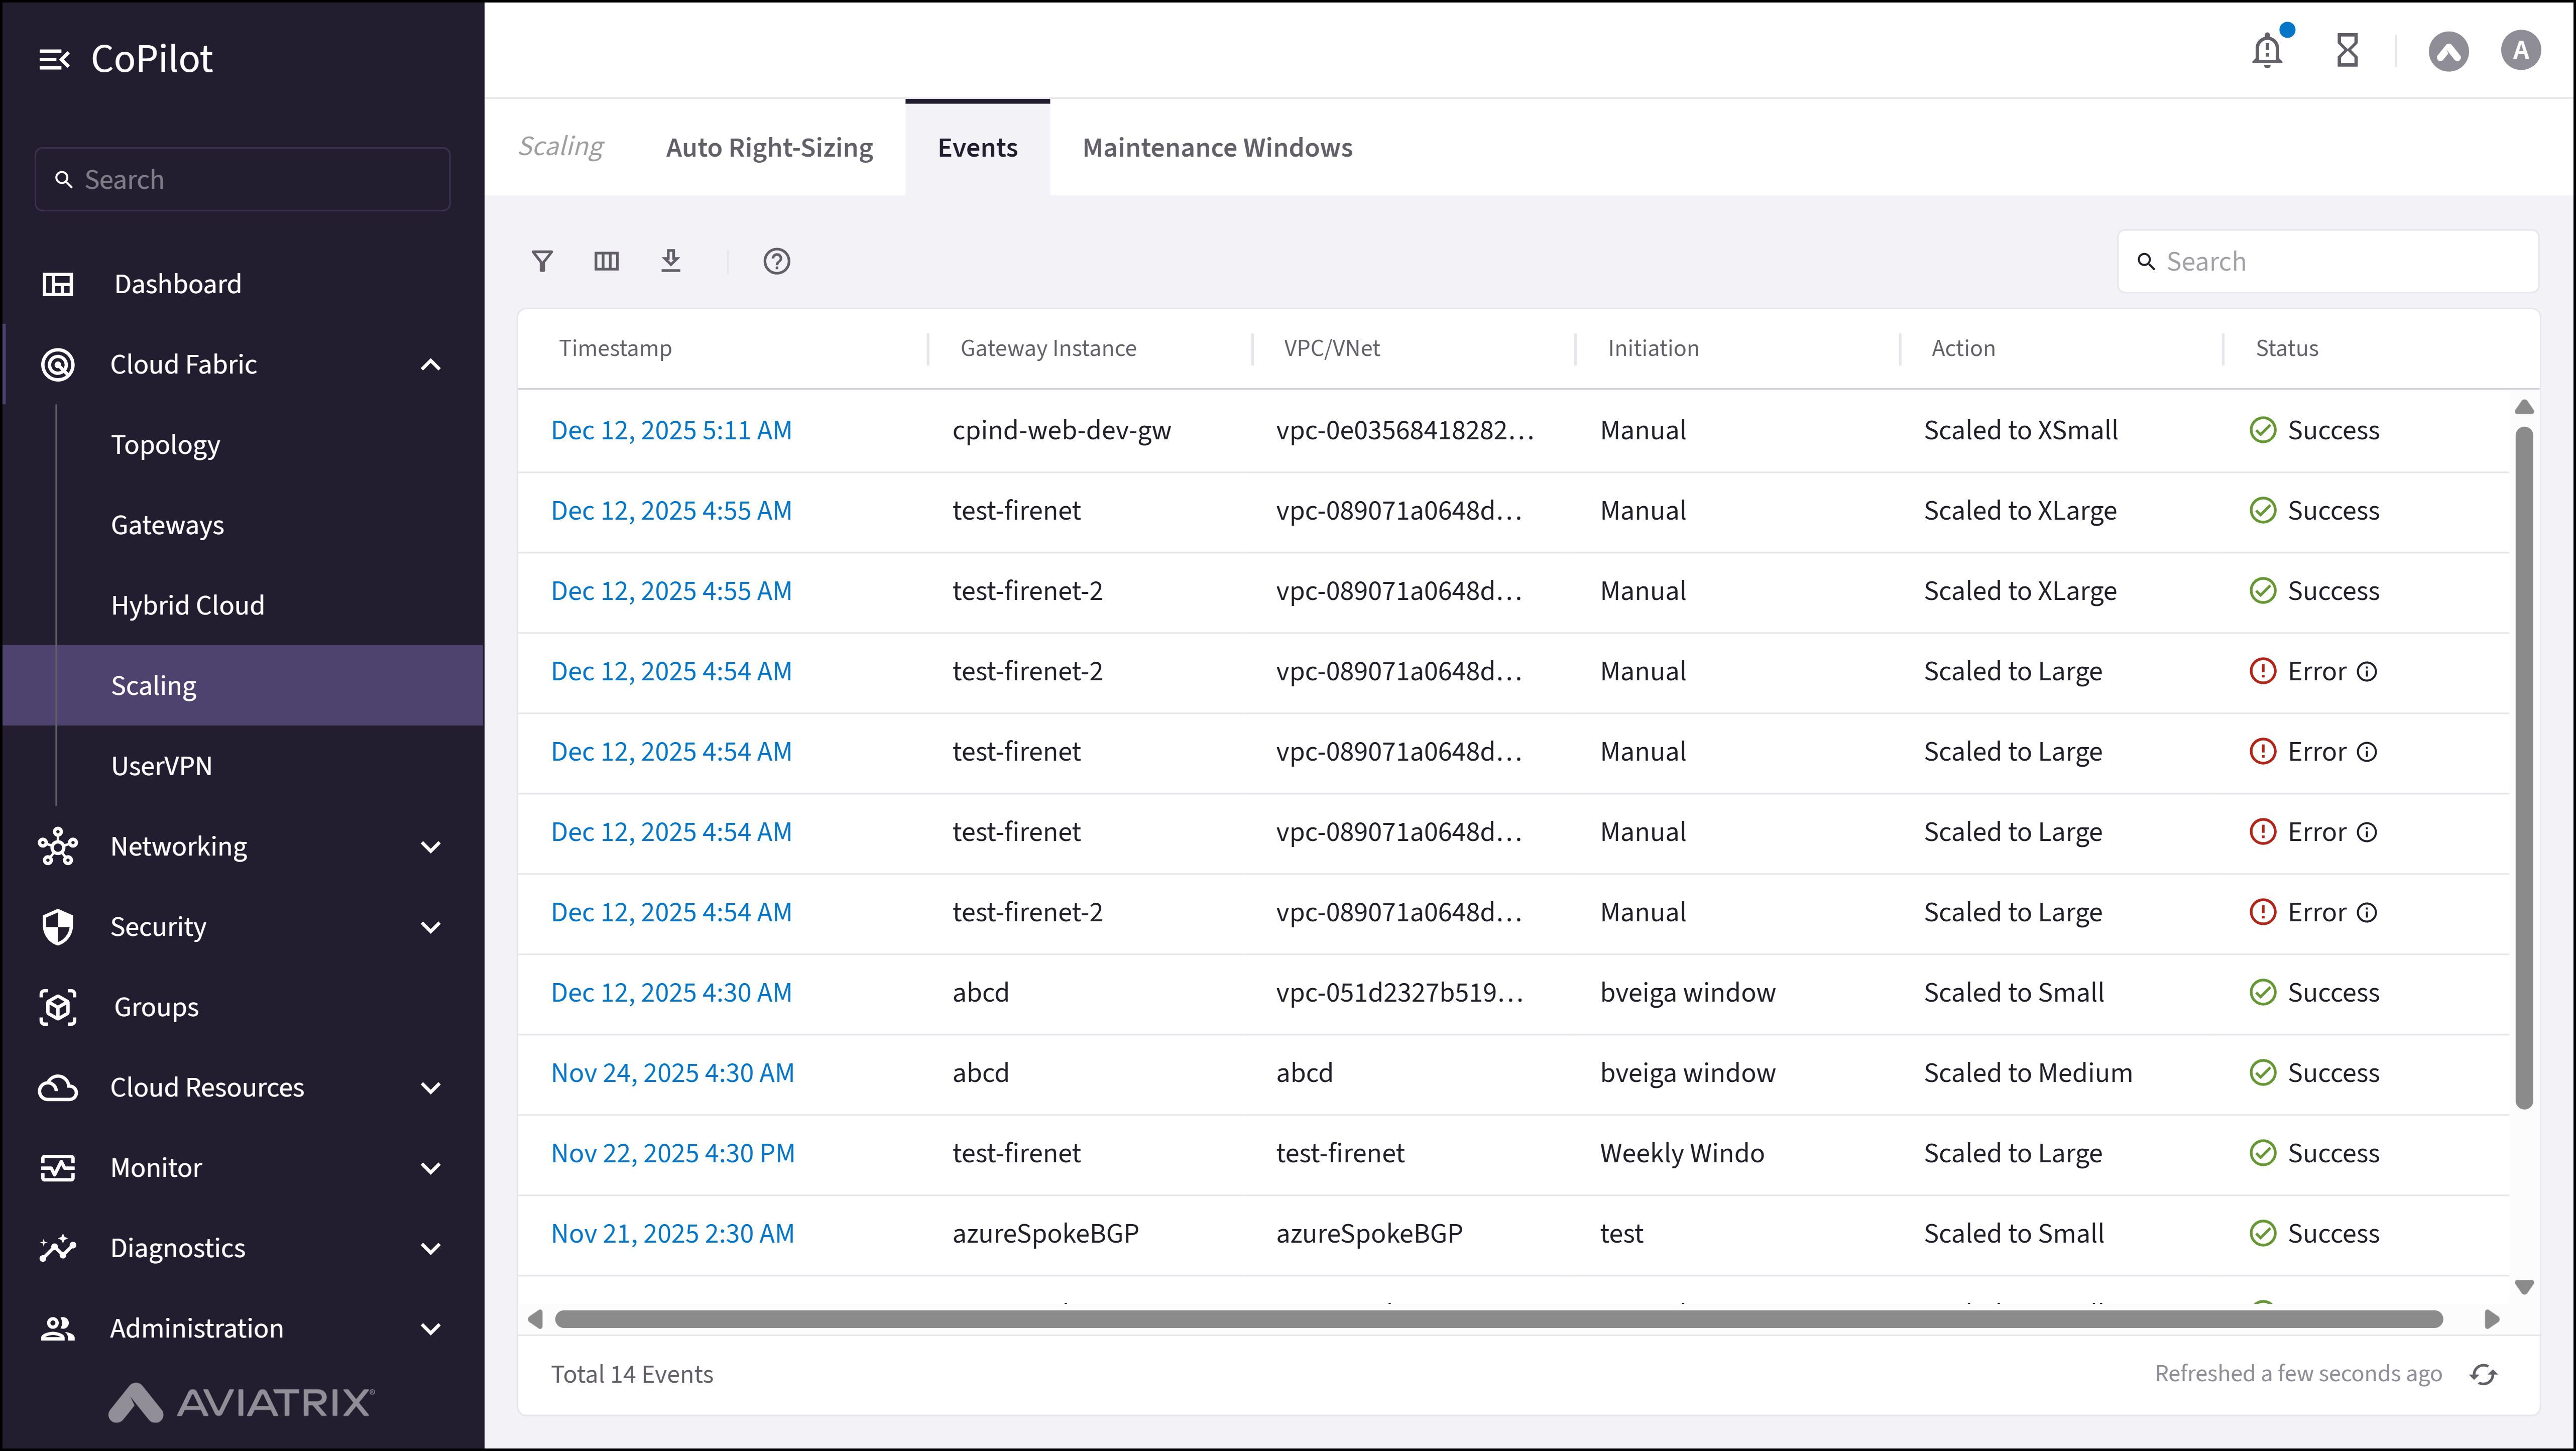Open Nov 22, 2025 4:30 PM event link
Image resolution: width=2576 pixels, height=1451 pixels.
click(x=672, y=1153)
